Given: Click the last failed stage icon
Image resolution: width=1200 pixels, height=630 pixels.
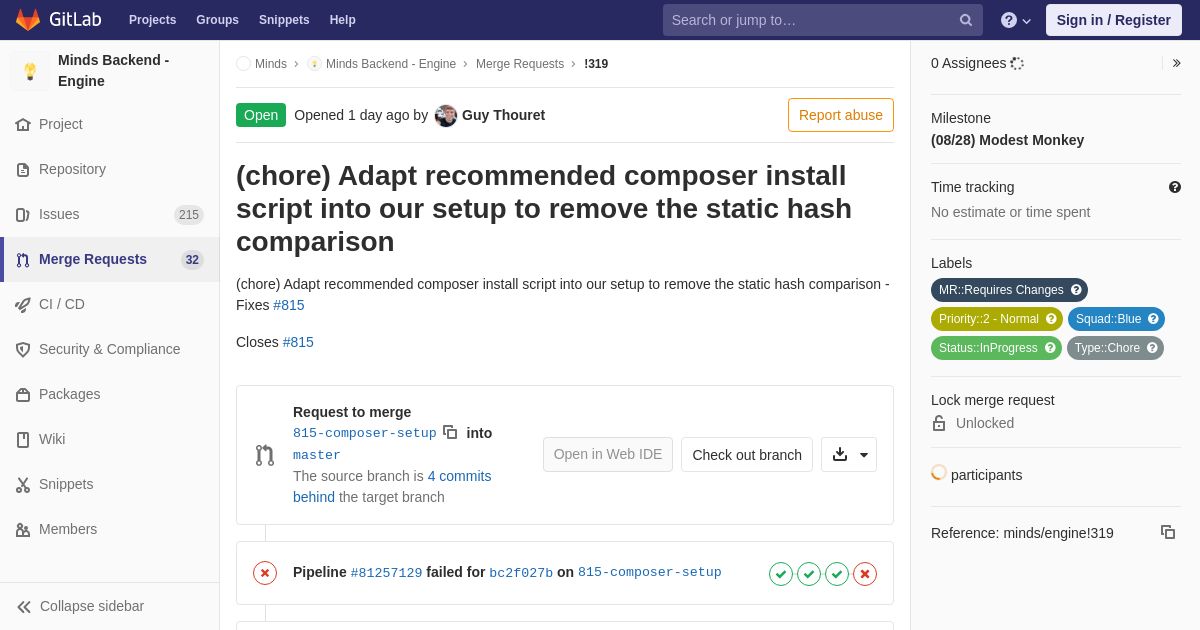Looking at the screenshot, I should click(x=865, y=574).
